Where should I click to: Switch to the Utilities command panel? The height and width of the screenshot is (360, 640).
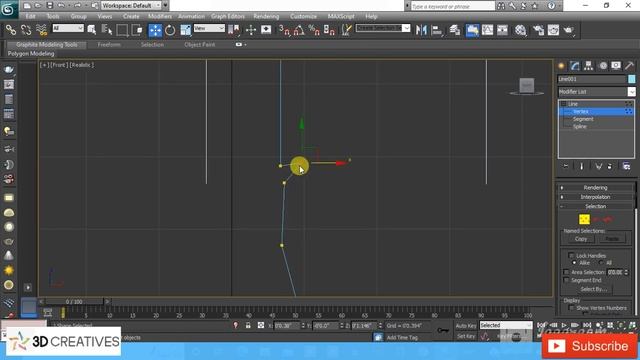pyautogui.click(x=629, y=66)
